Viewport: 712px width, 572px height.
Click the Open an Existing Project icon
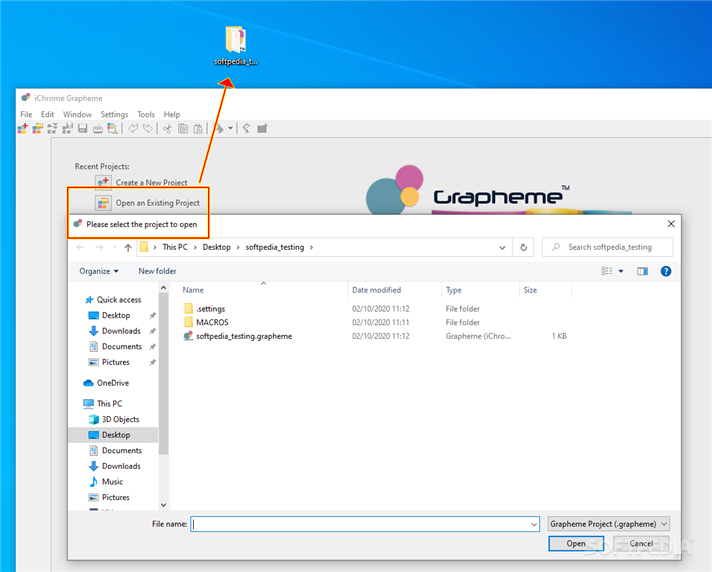pyautogui.click(x=103, y=202)
